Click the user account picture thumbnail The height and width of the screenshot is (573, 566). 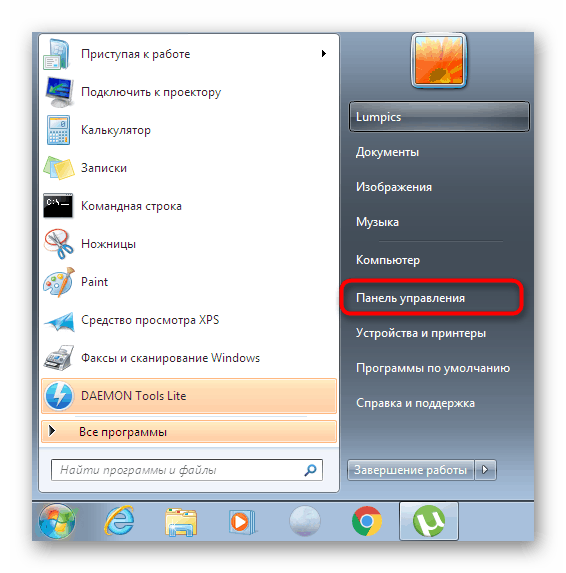point(439,60)
